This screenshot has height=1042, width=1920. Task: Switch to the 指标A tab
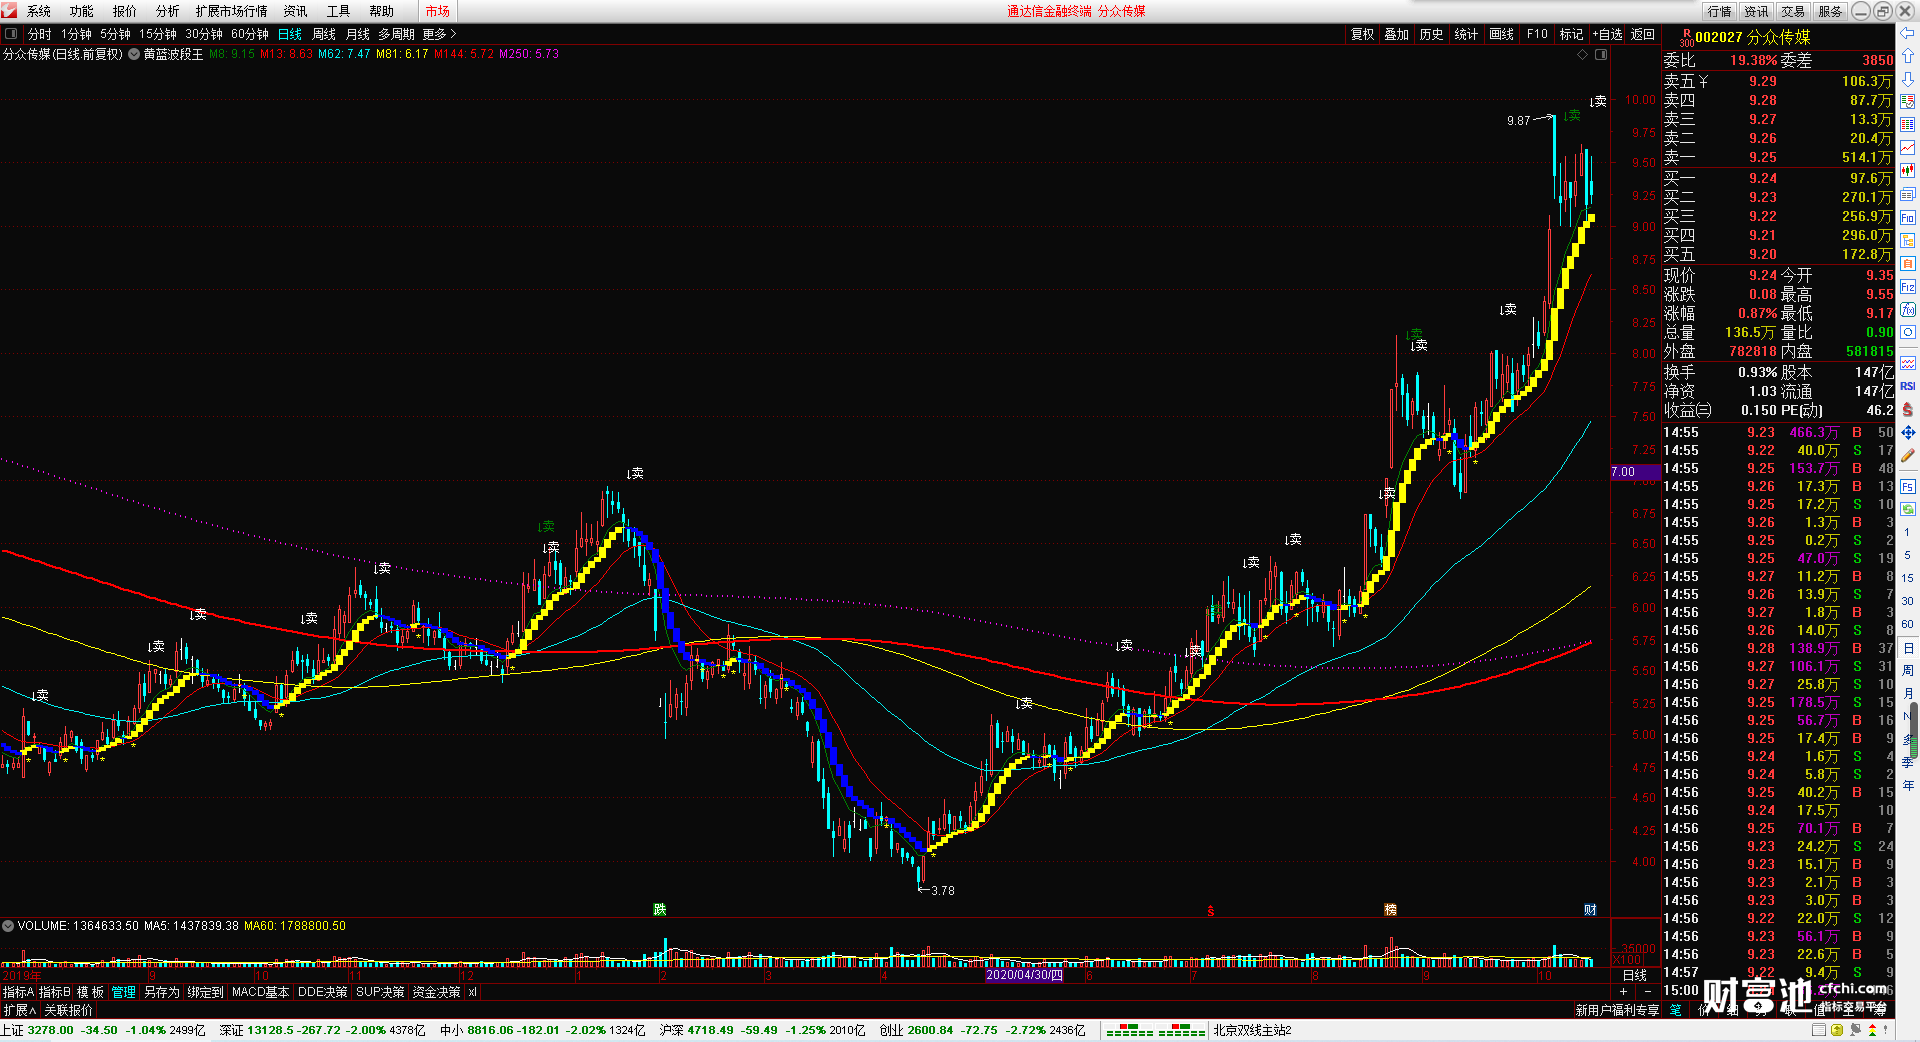pos(19,992)
